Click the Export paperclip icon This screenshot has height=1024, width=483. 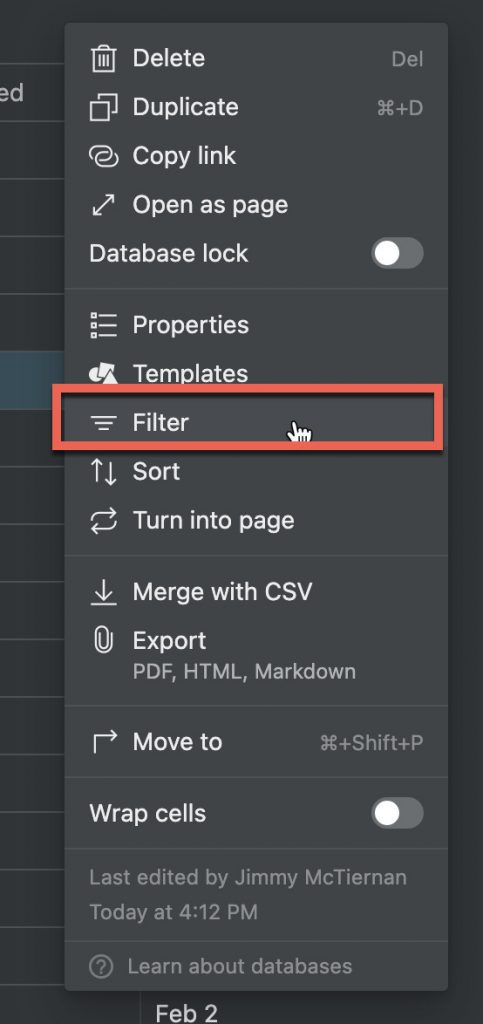click(103, 641)
